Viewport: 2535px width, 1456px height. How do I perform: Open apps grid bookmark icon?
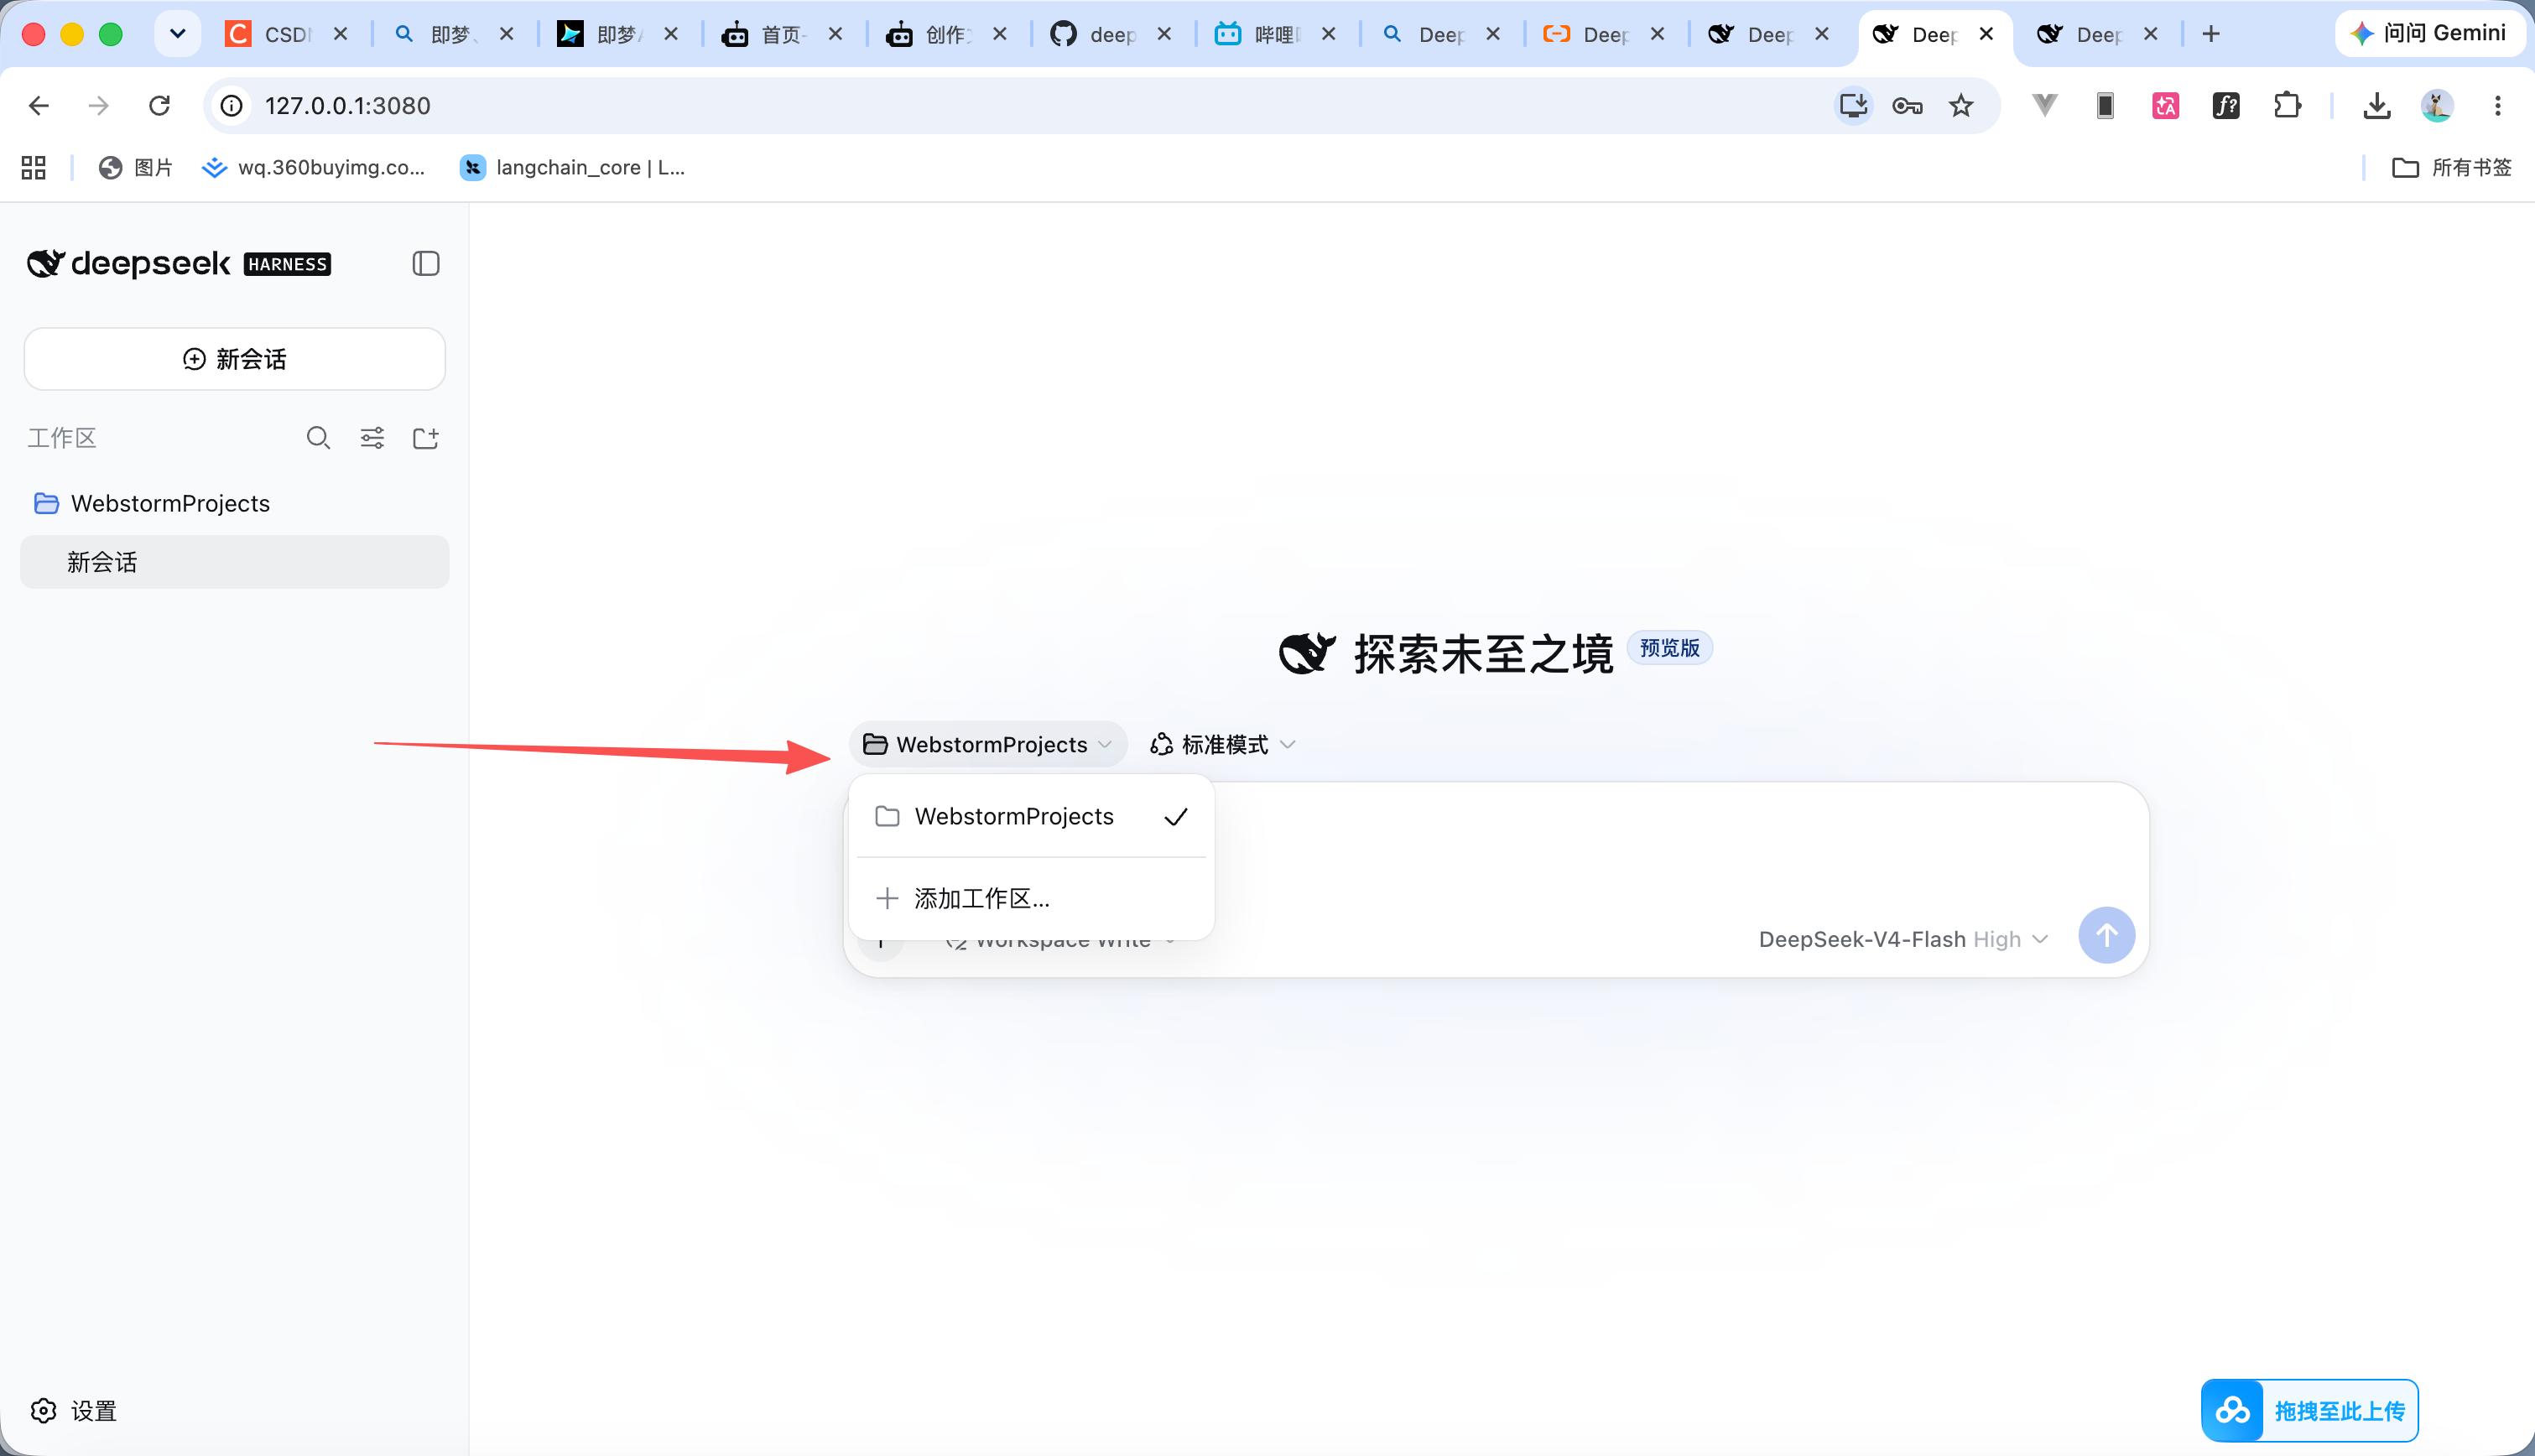click(34, 168)
